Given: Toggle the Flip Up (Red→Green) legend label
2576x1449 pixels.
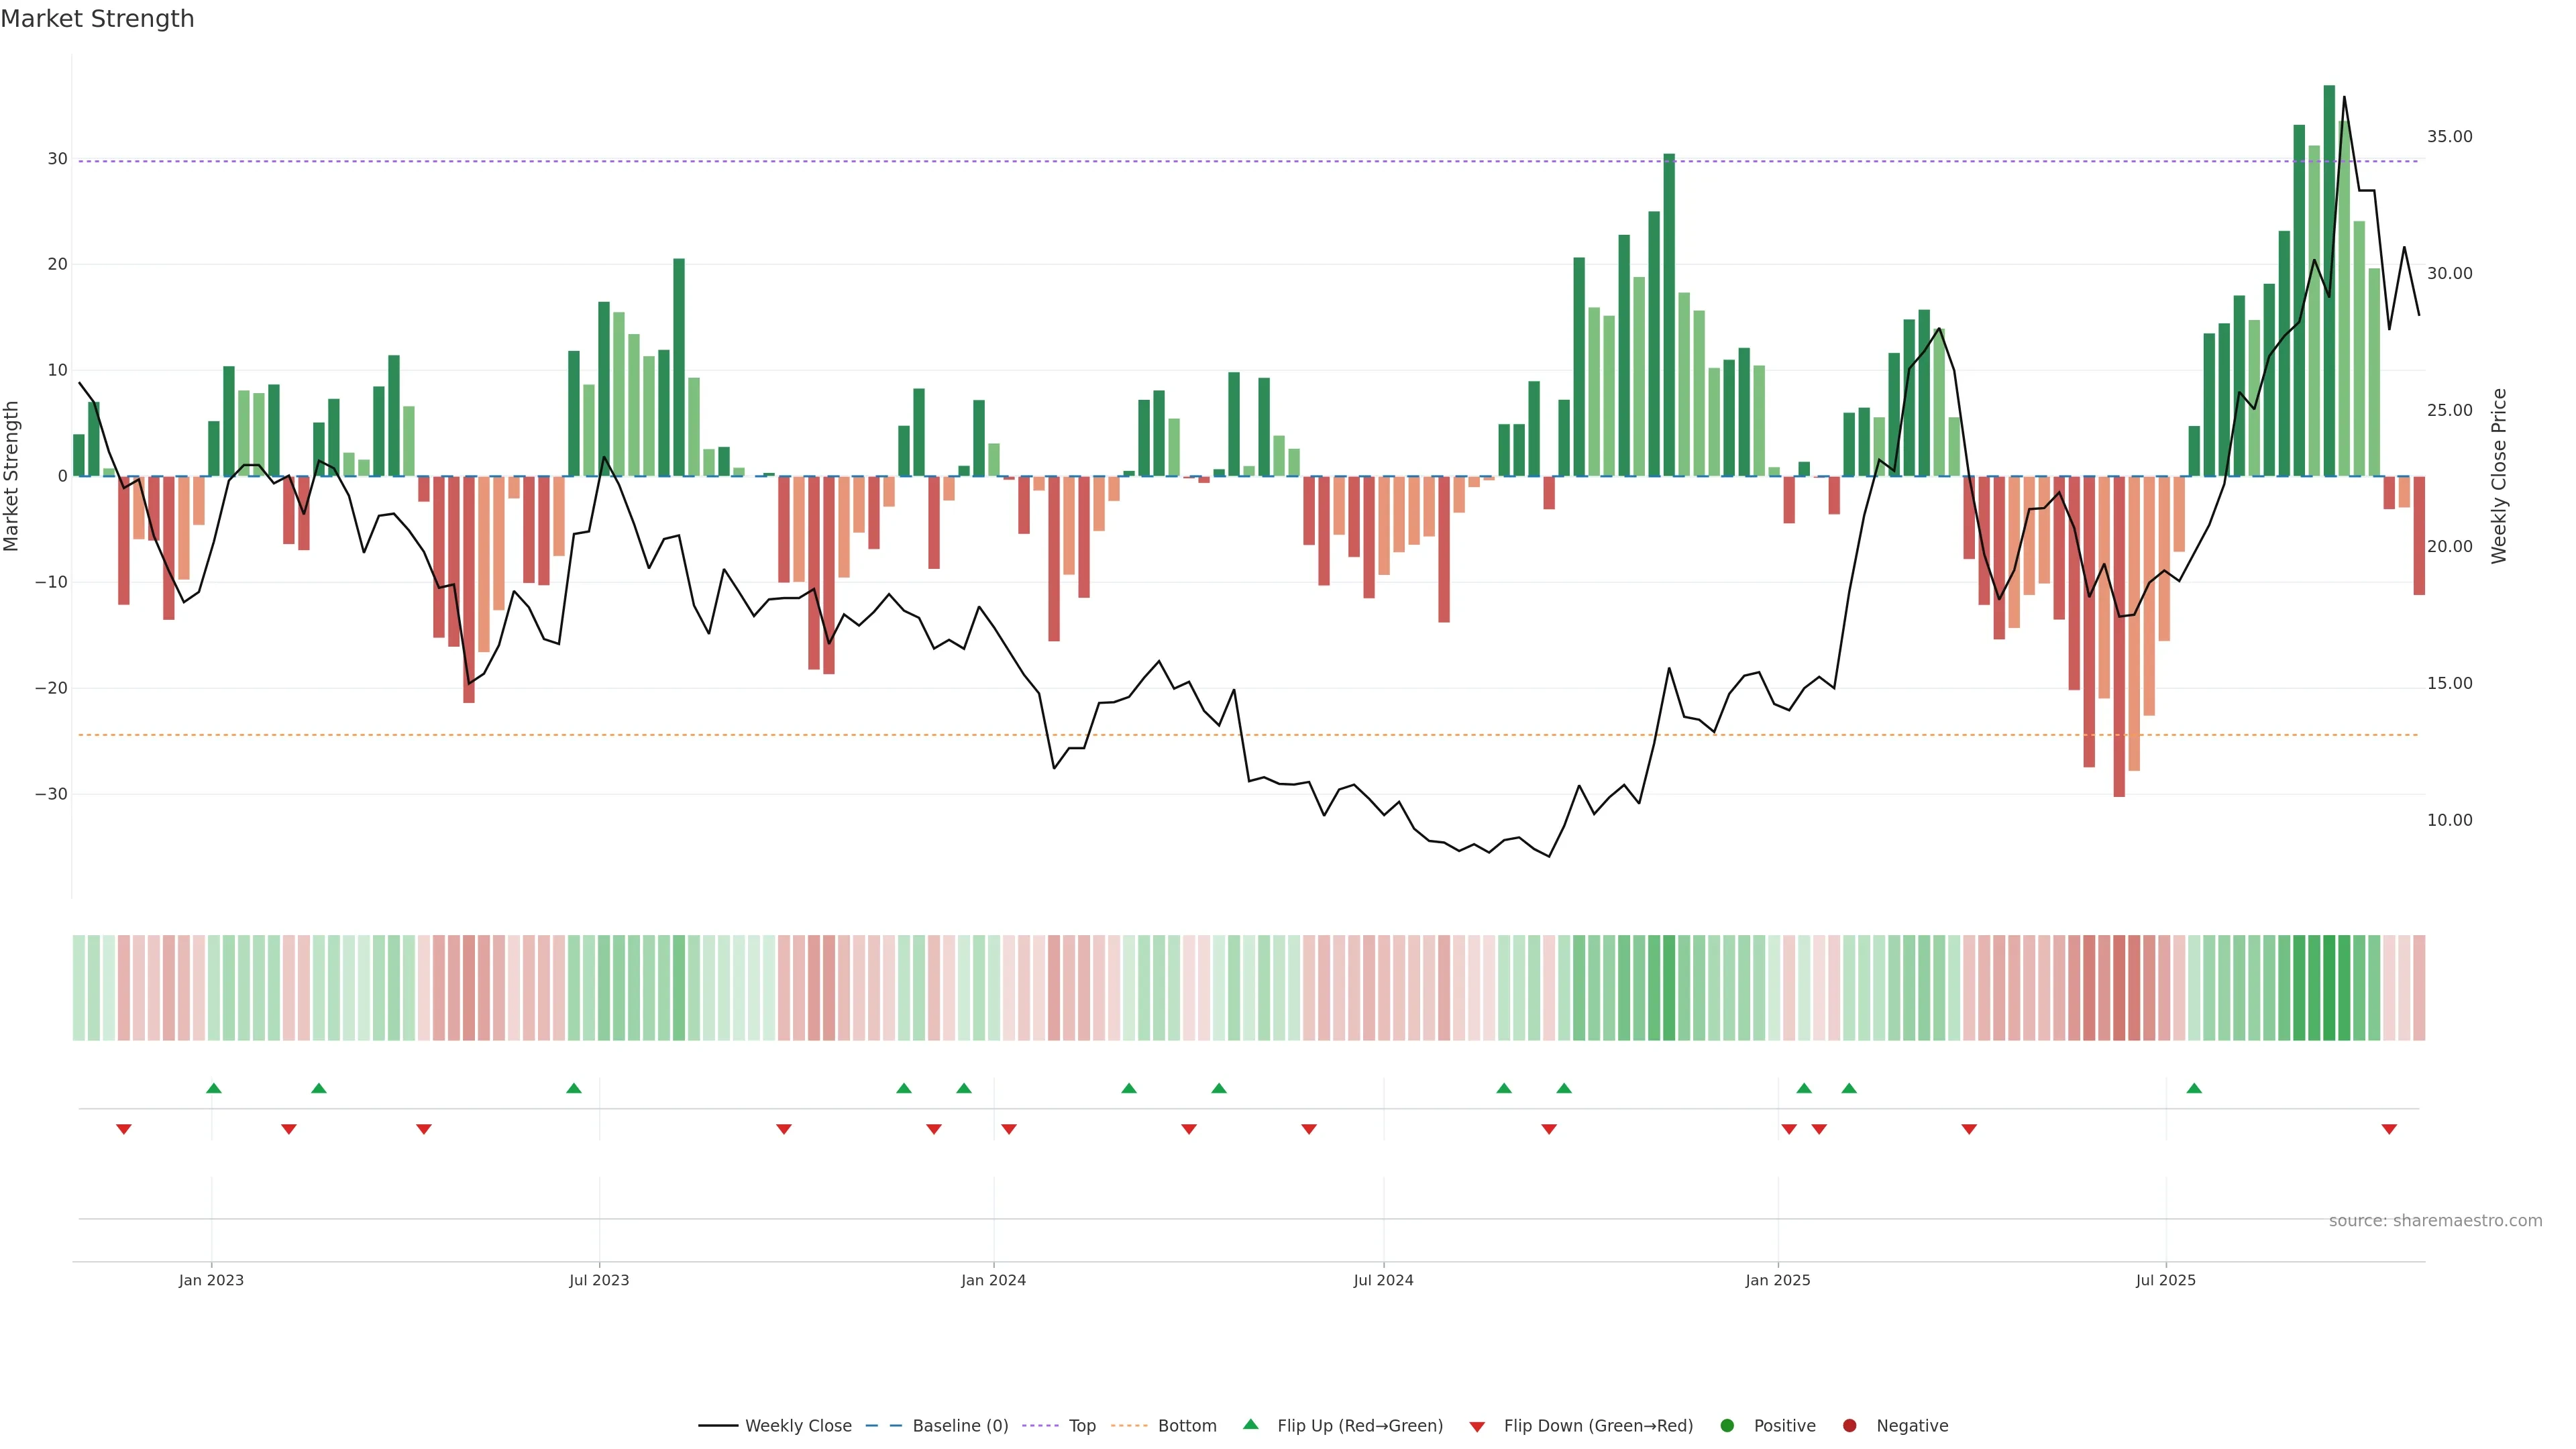Looking at the screenshot, I should coord(1360,1426).
